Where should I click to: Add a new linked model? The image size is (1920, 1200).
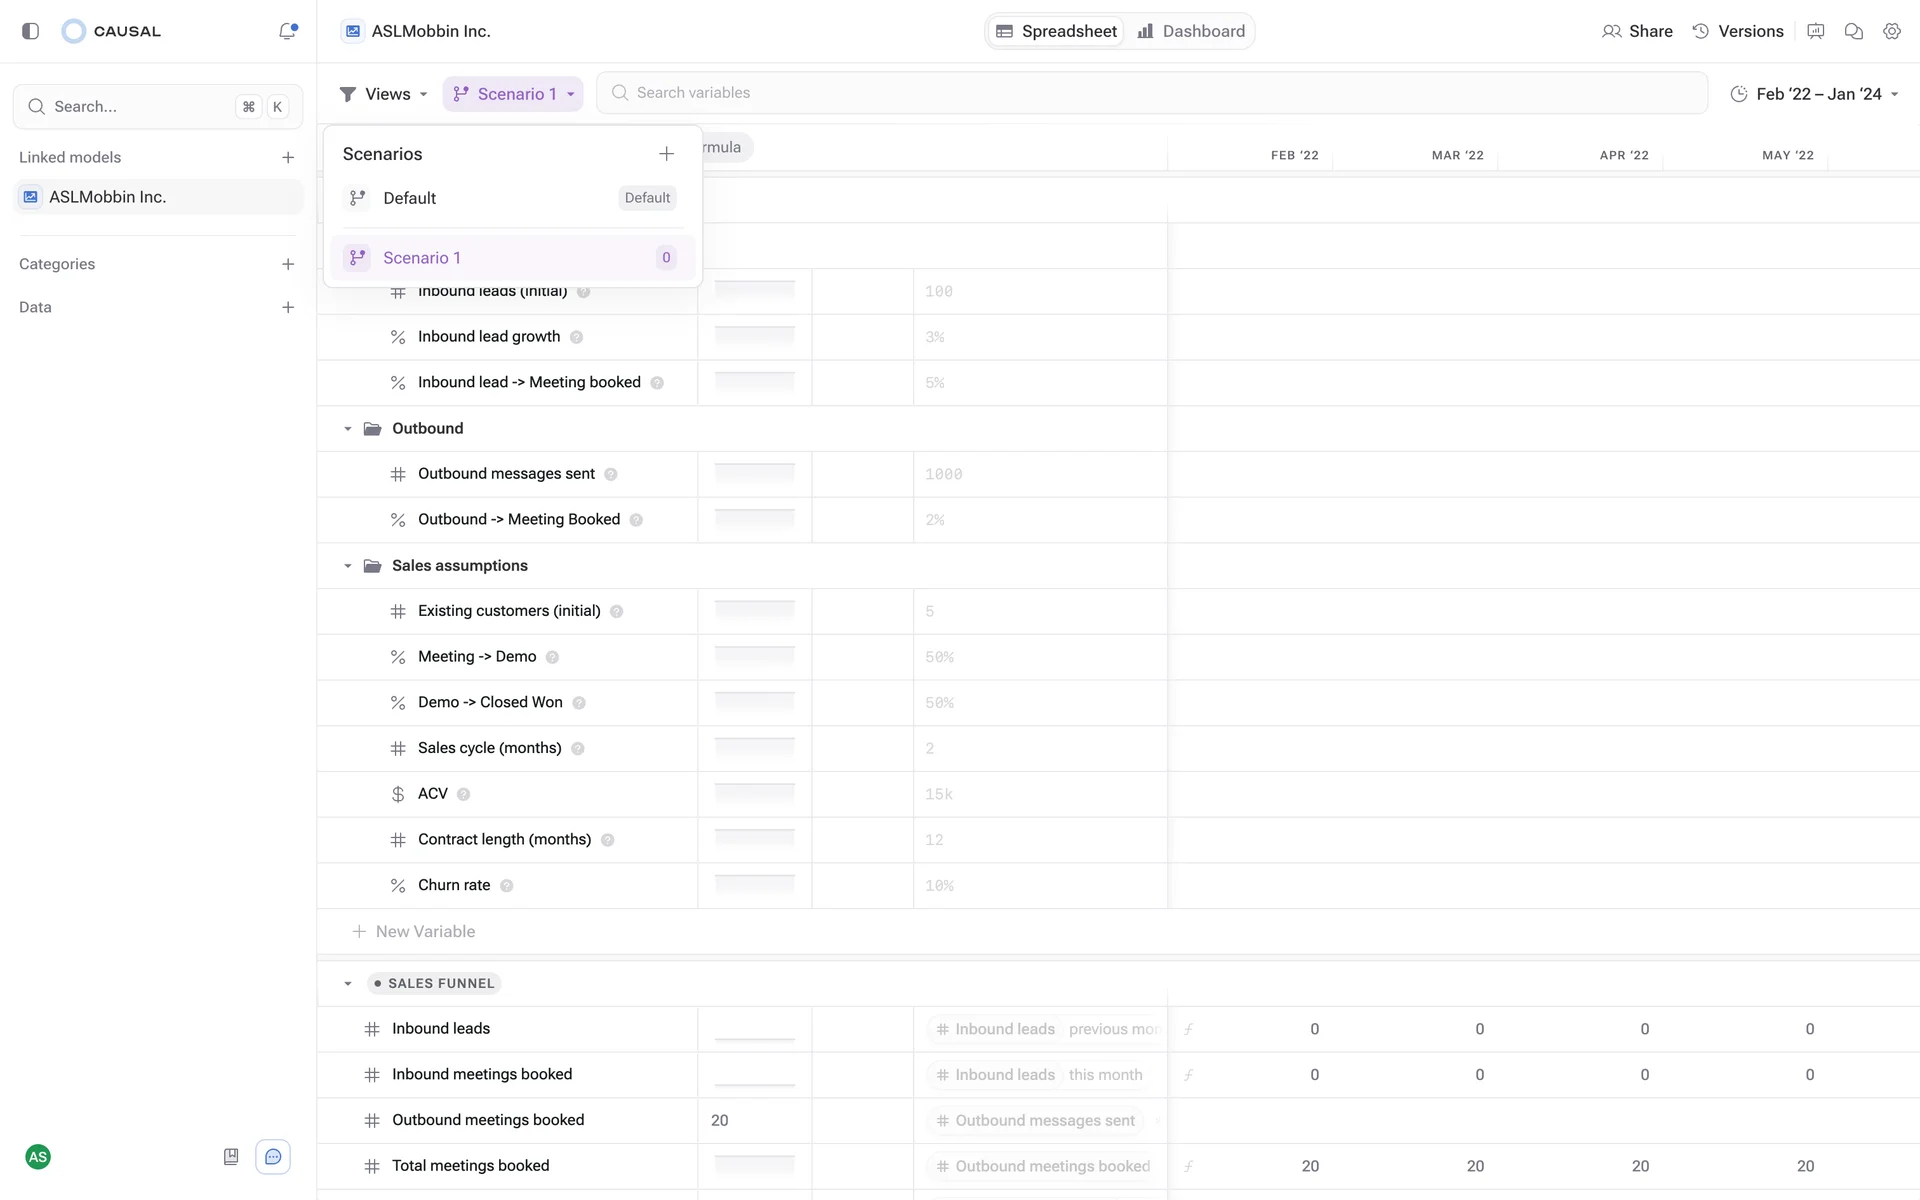288,158
